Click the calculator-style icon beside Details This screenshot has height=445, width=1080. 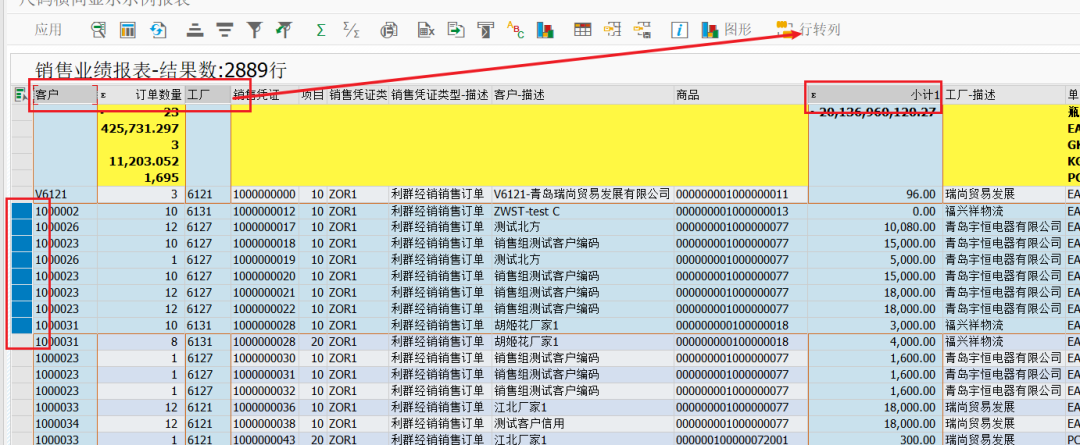(128, 30)
